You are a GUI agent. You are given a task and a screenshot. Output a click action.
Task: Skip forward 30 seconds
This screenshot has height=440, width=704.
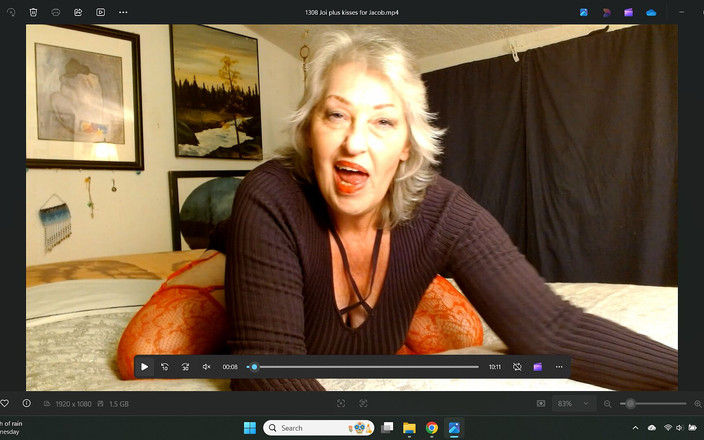click(x=185, y=367)
